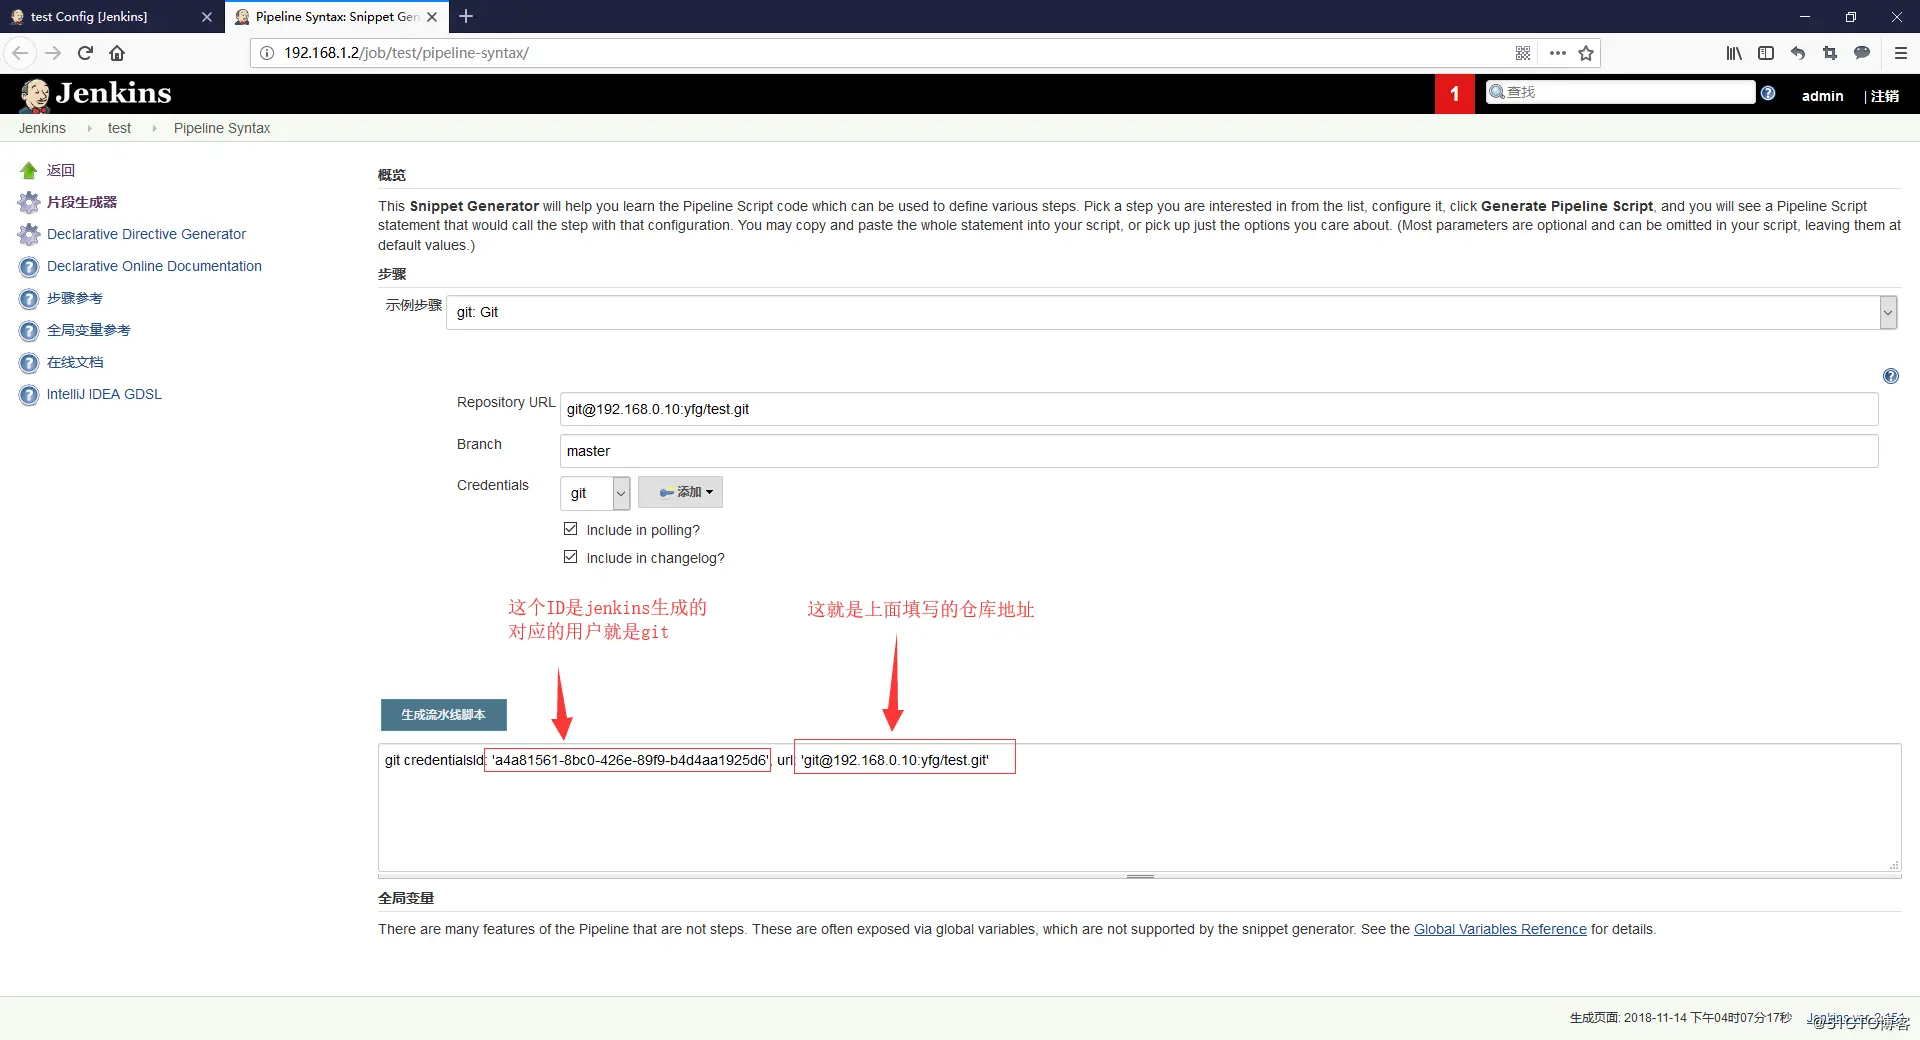Click the Declarative Directive Generator gear icon

point(29,235)
